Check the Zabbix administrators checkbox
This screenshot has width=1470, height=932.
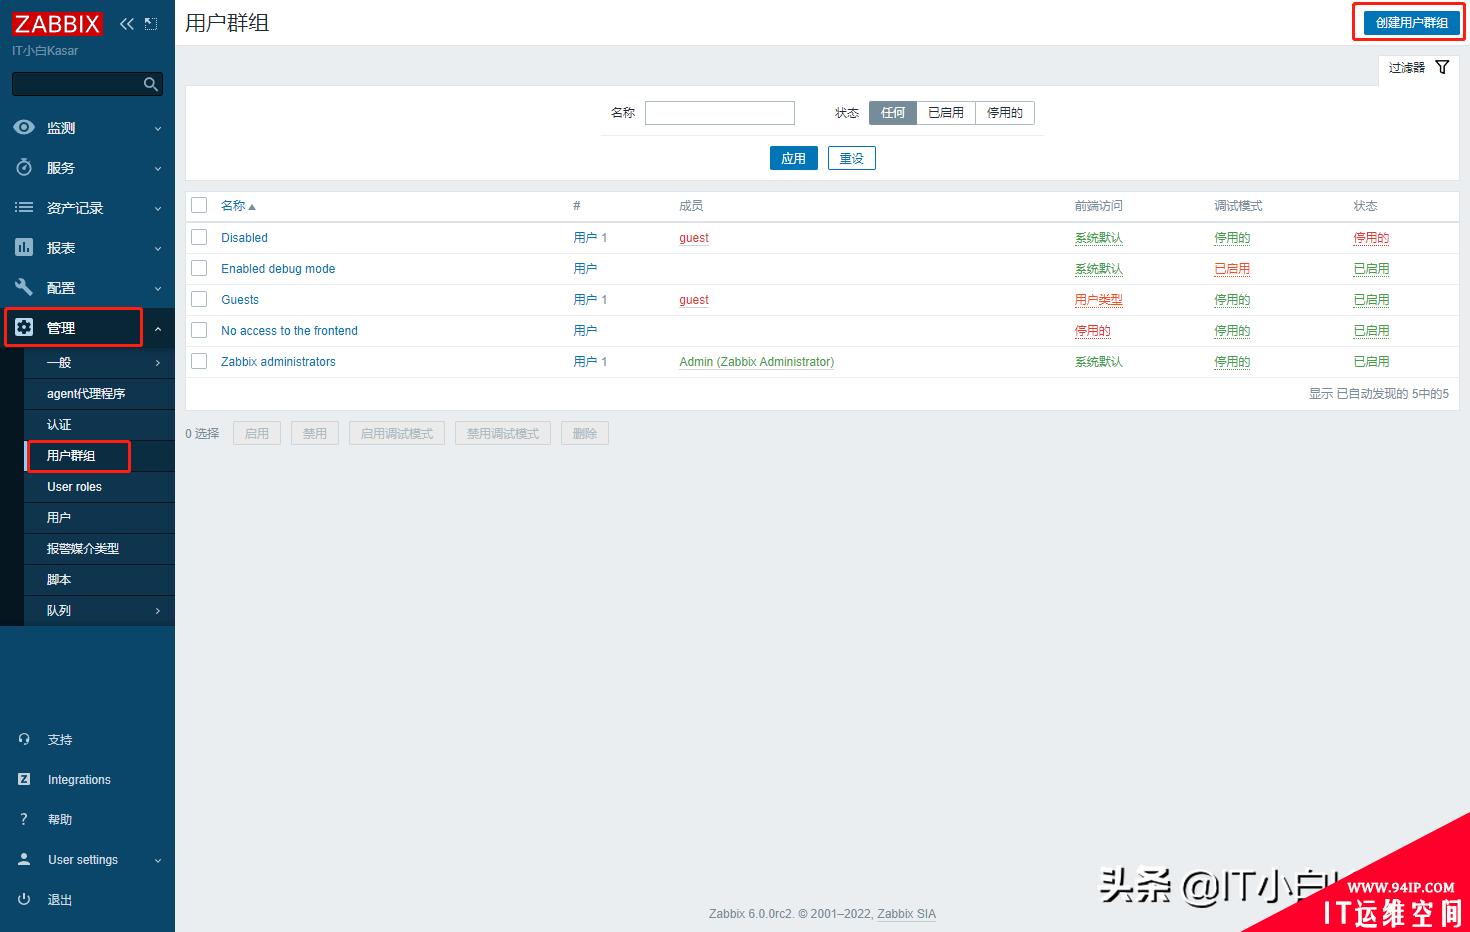click(199, 361)
